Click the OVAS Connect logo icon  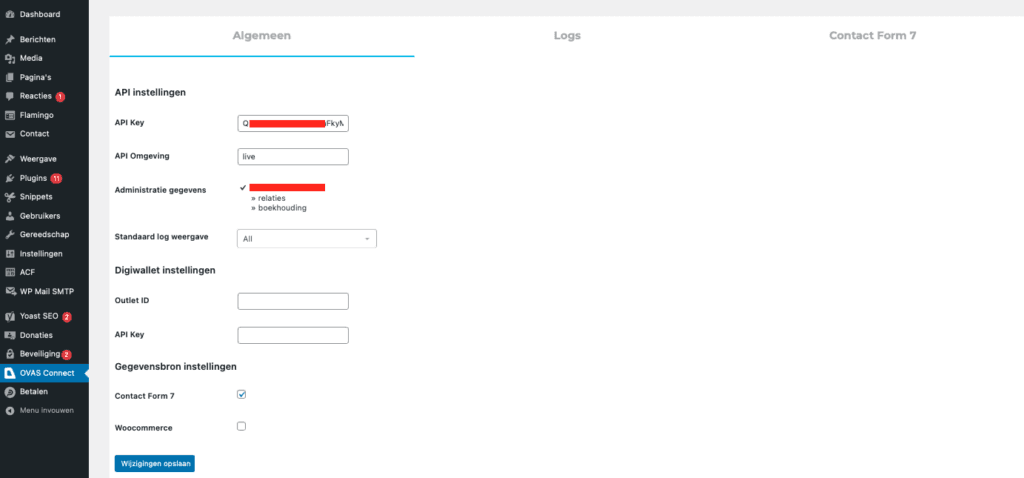(x=10, y=374)
